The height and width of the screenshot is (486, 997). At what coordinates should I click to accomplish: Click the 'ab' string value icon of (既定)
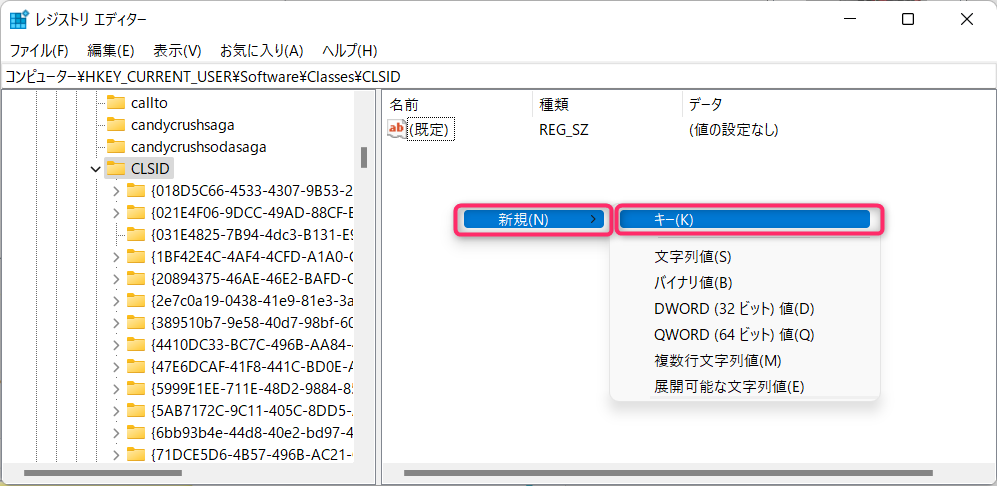click(396, 129)
